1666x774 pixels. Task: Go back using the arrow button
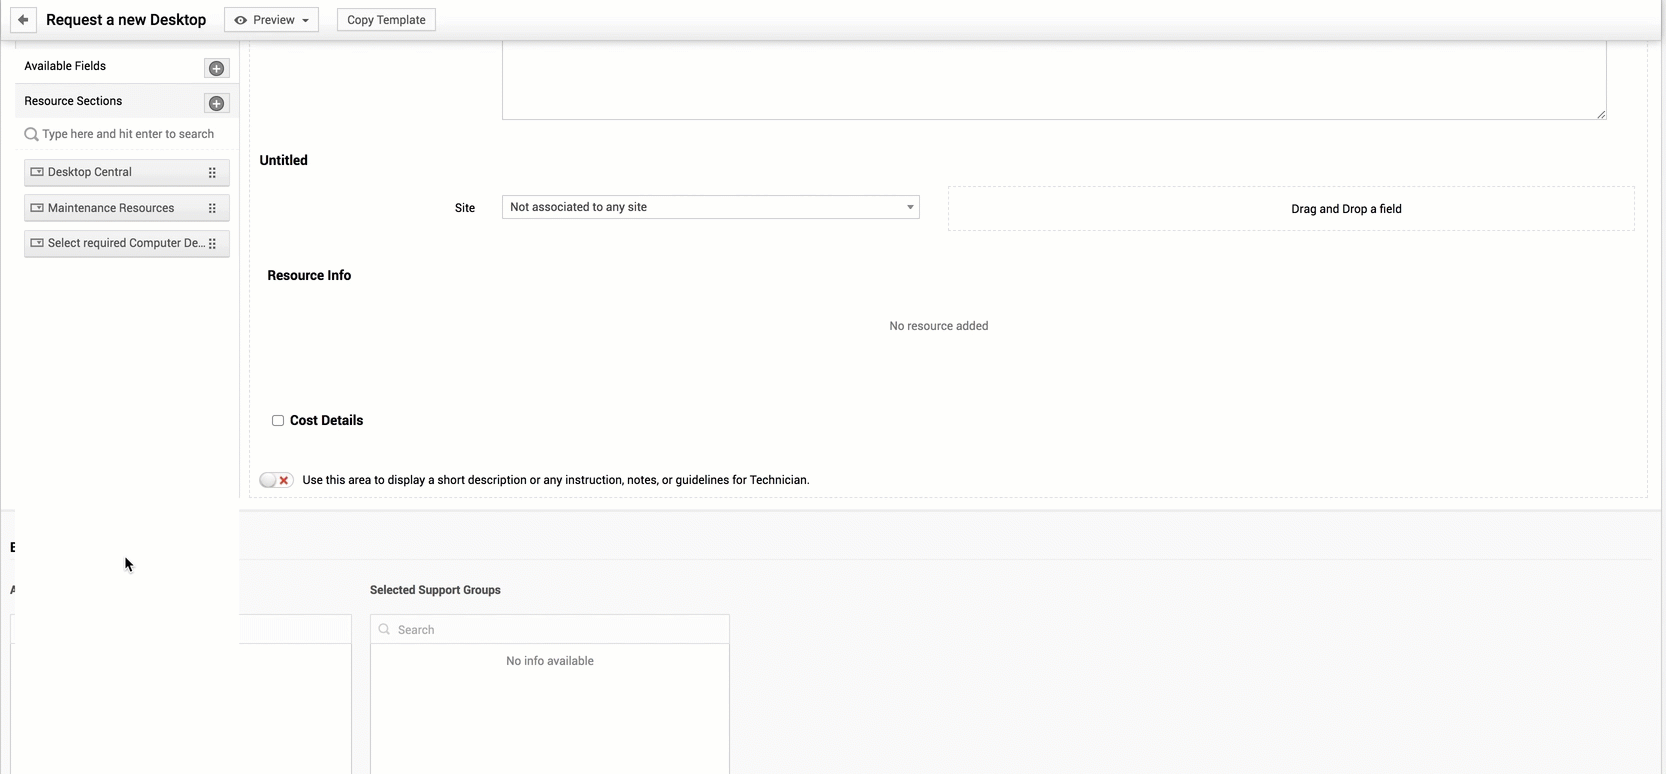(x=23, y=20)
